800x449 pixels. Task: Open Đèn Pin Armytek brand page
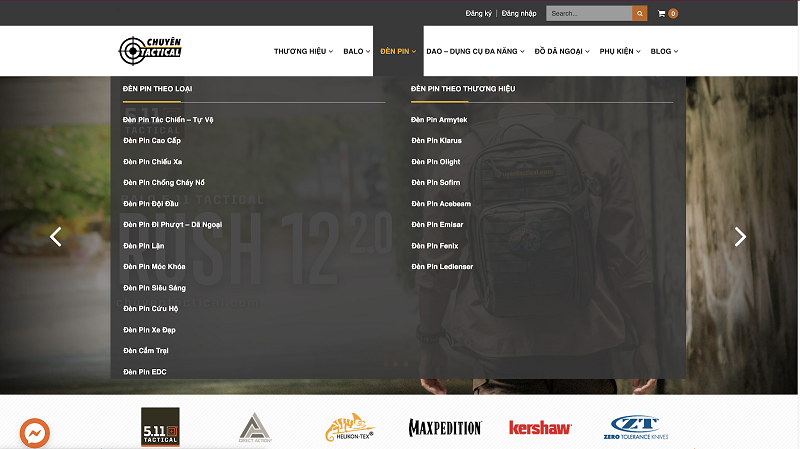click(x=439, y=119)
